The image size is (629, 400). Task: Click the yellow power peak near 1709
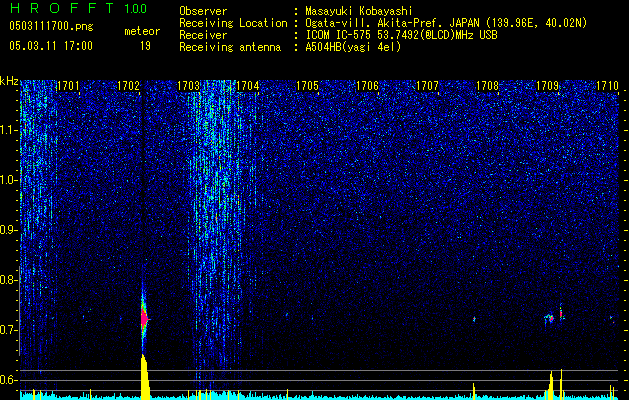(551, 385)
